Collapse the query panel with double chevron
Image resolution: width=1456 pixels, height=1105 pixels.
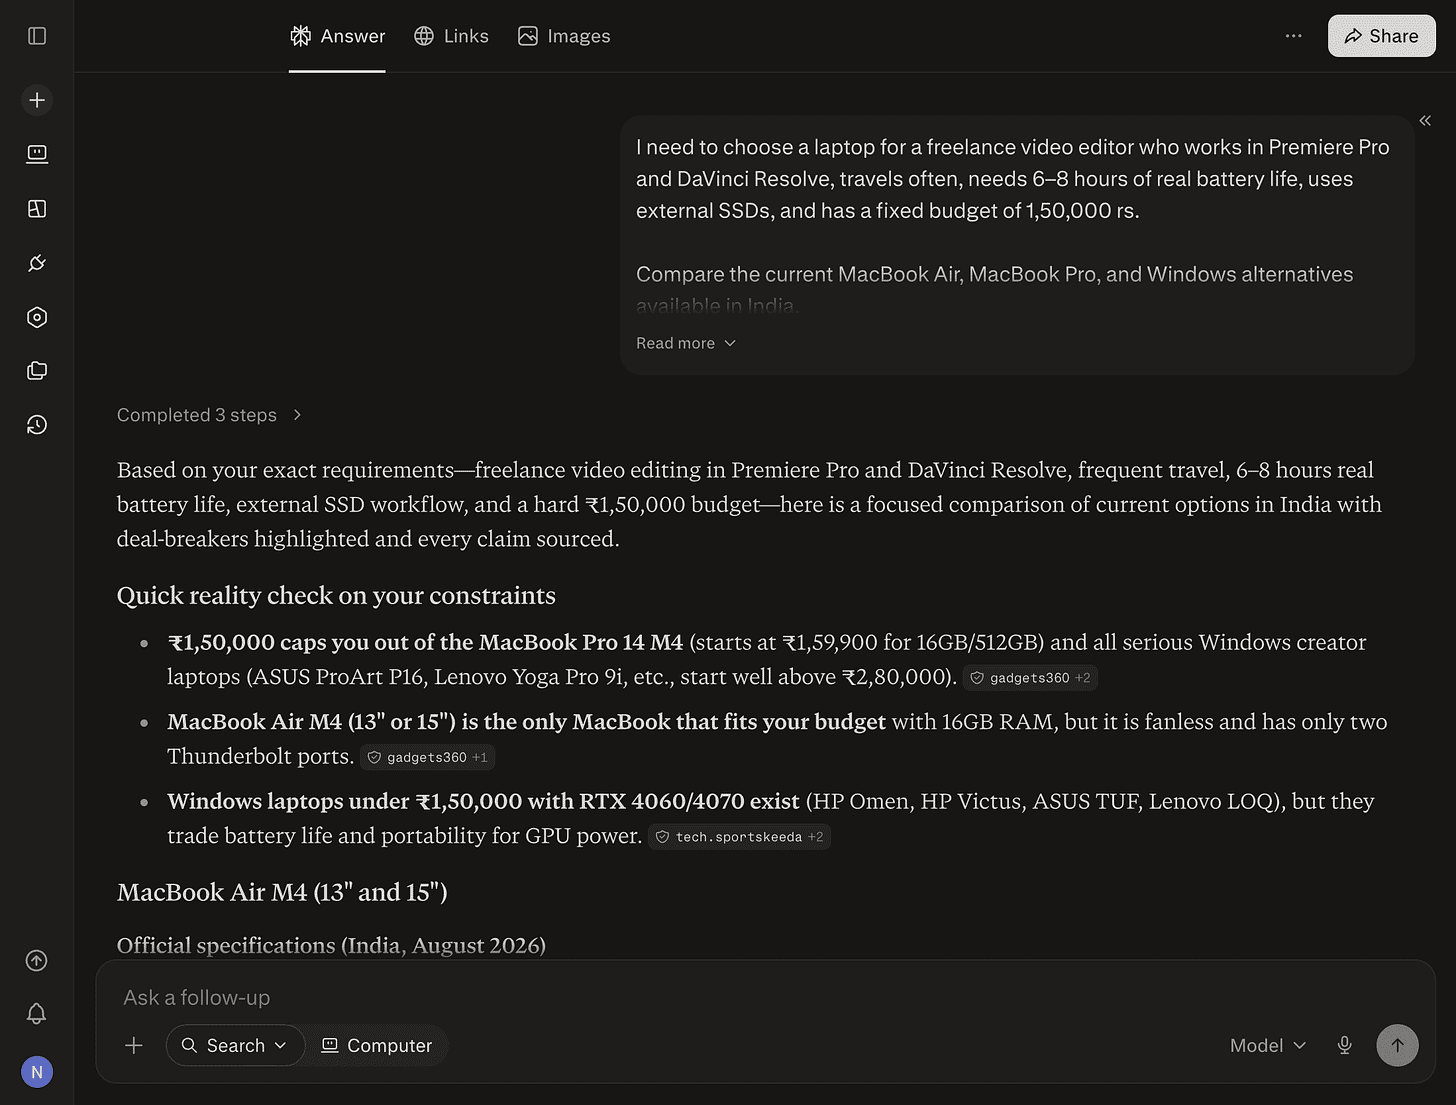coord(1425,121)
